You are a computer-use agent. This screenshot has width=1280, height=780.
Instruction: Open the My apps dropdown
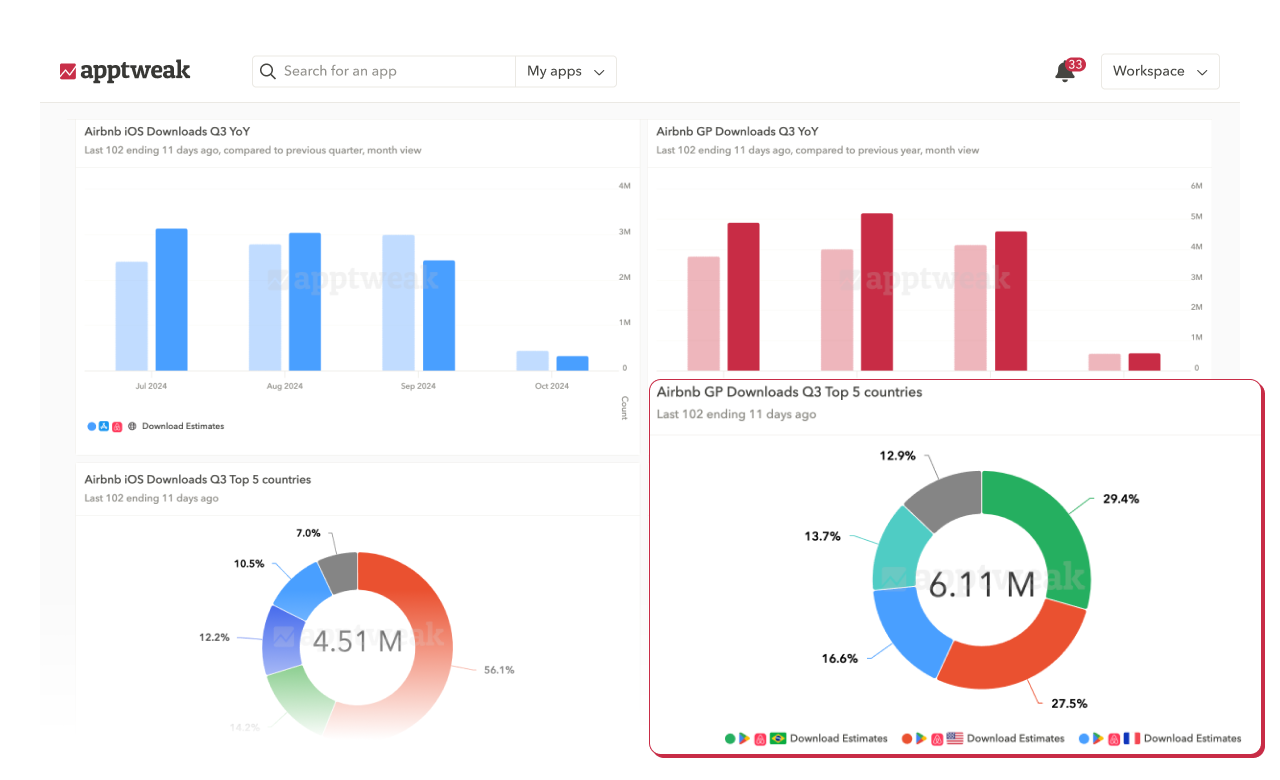click(x=566, y=71)
